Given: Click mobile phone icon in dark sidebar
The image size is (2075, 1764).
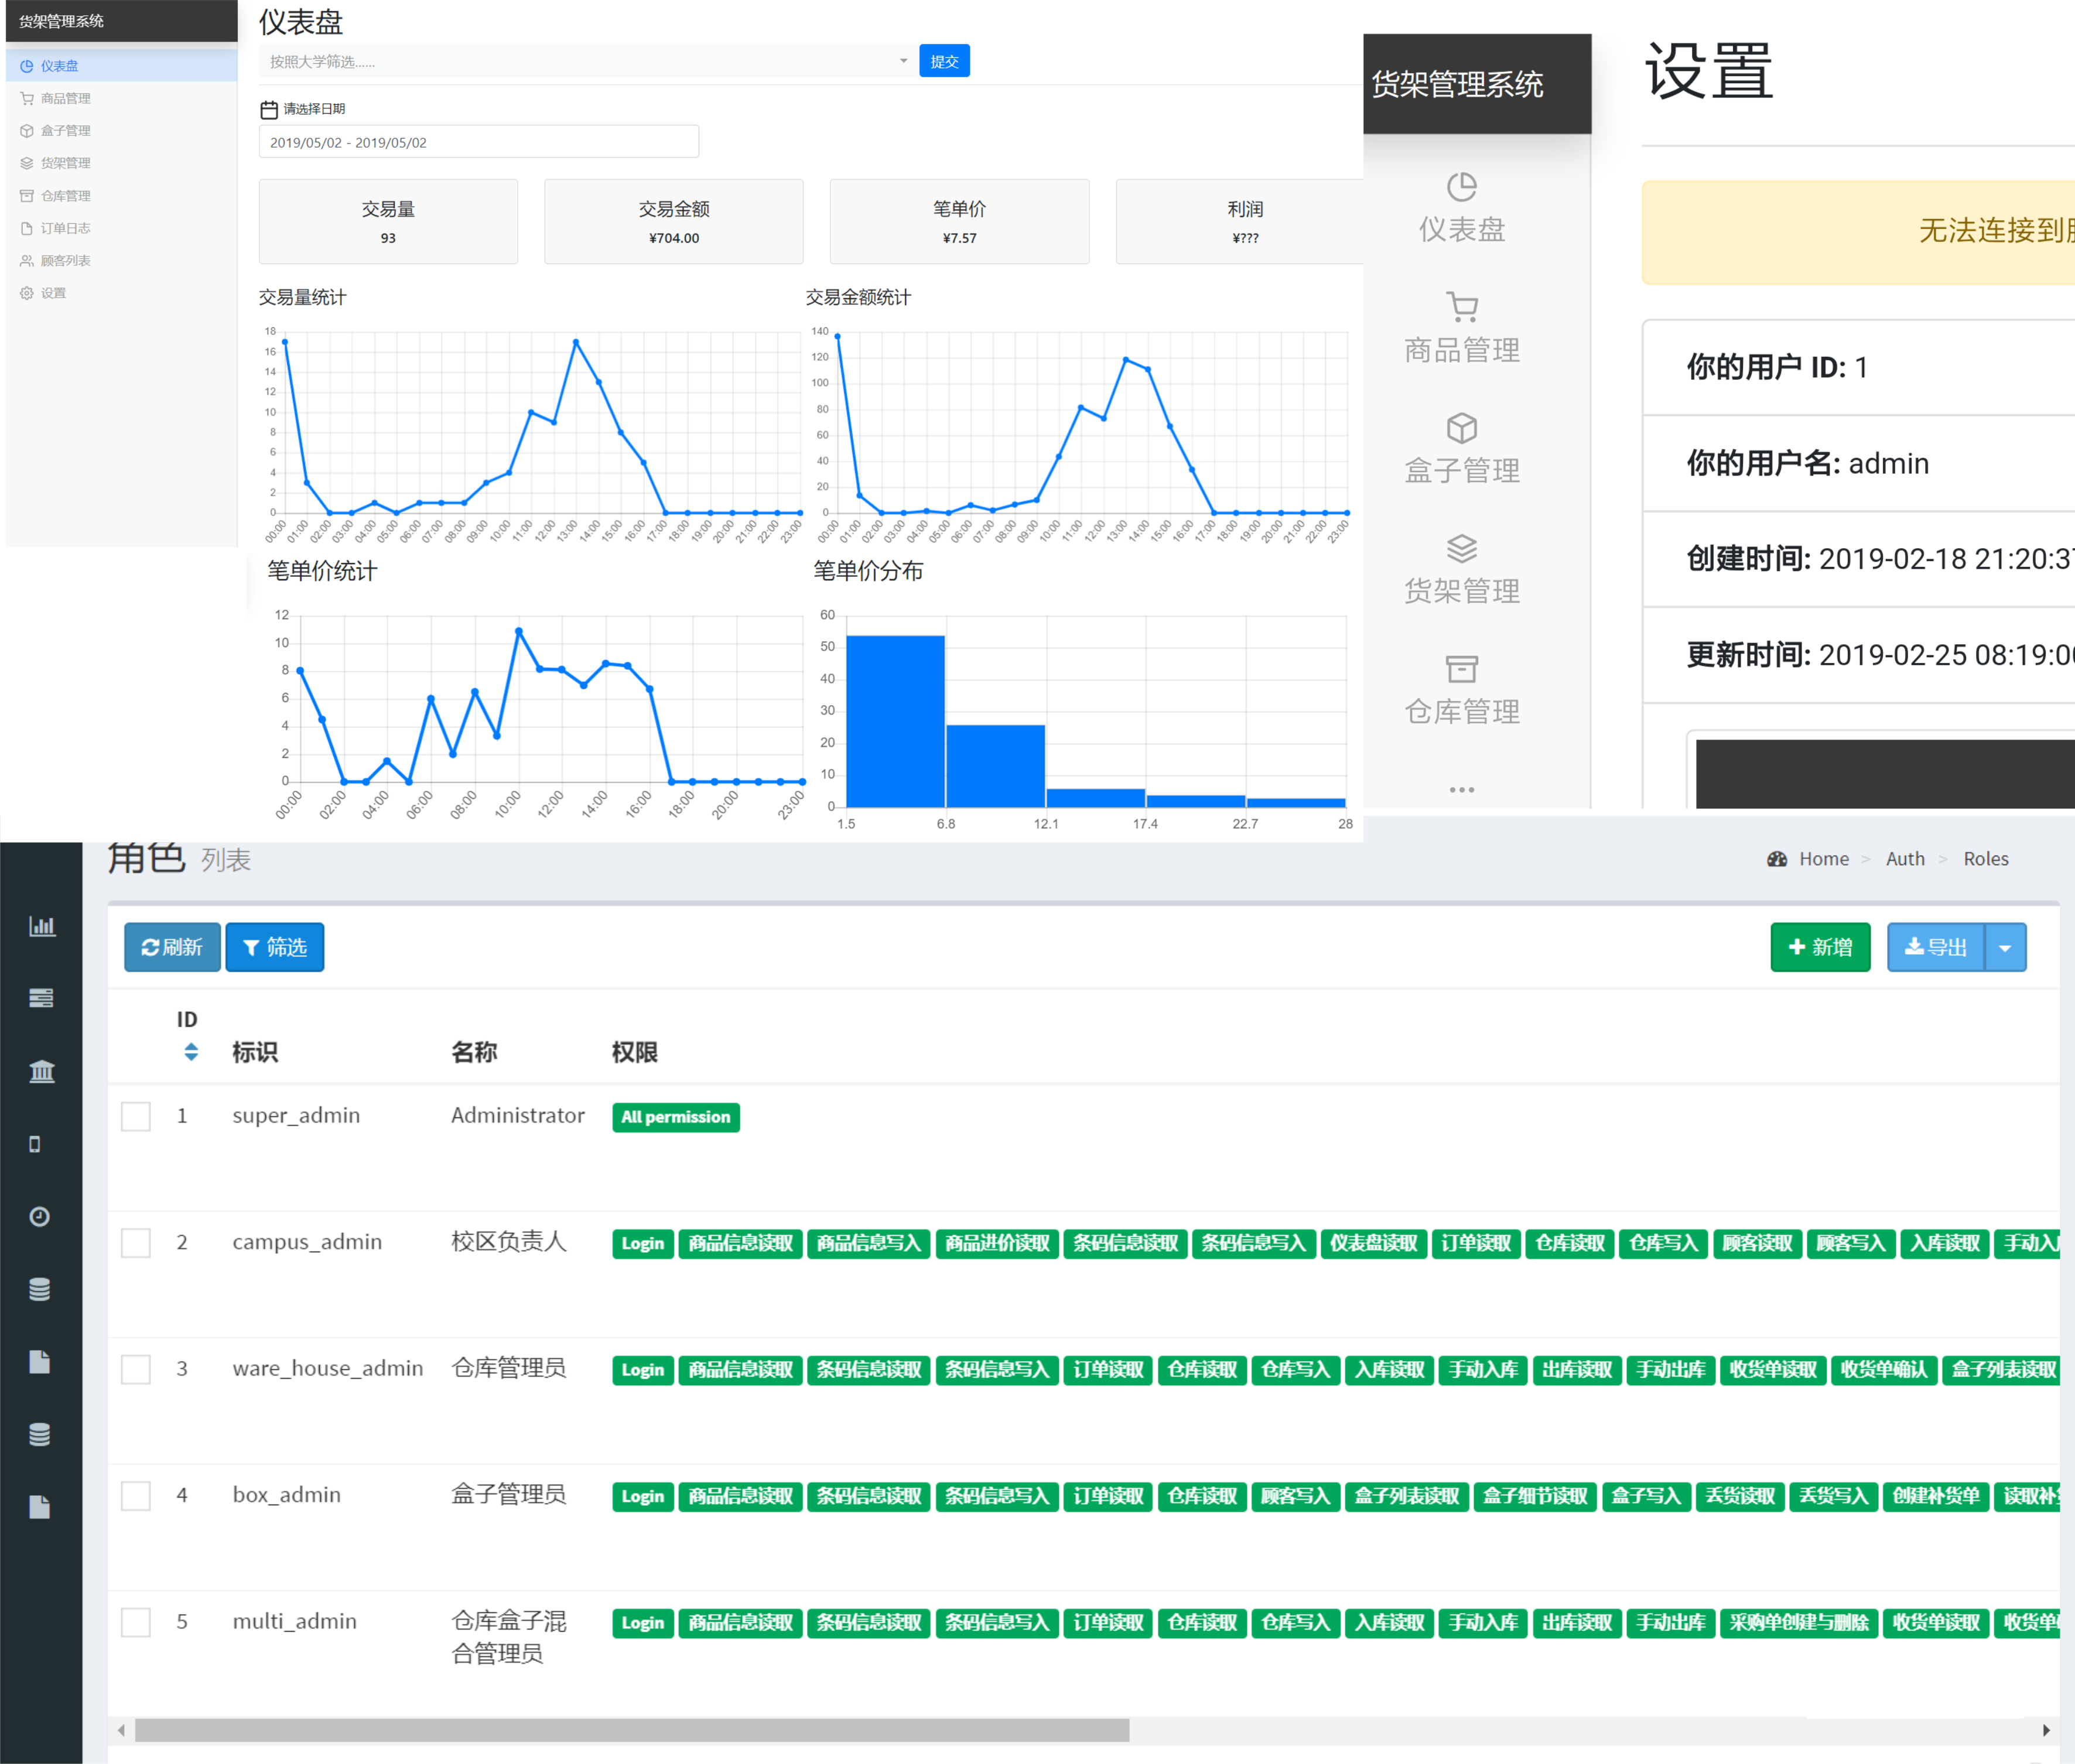Looking at the screenshot, I should click(35, 1144).
